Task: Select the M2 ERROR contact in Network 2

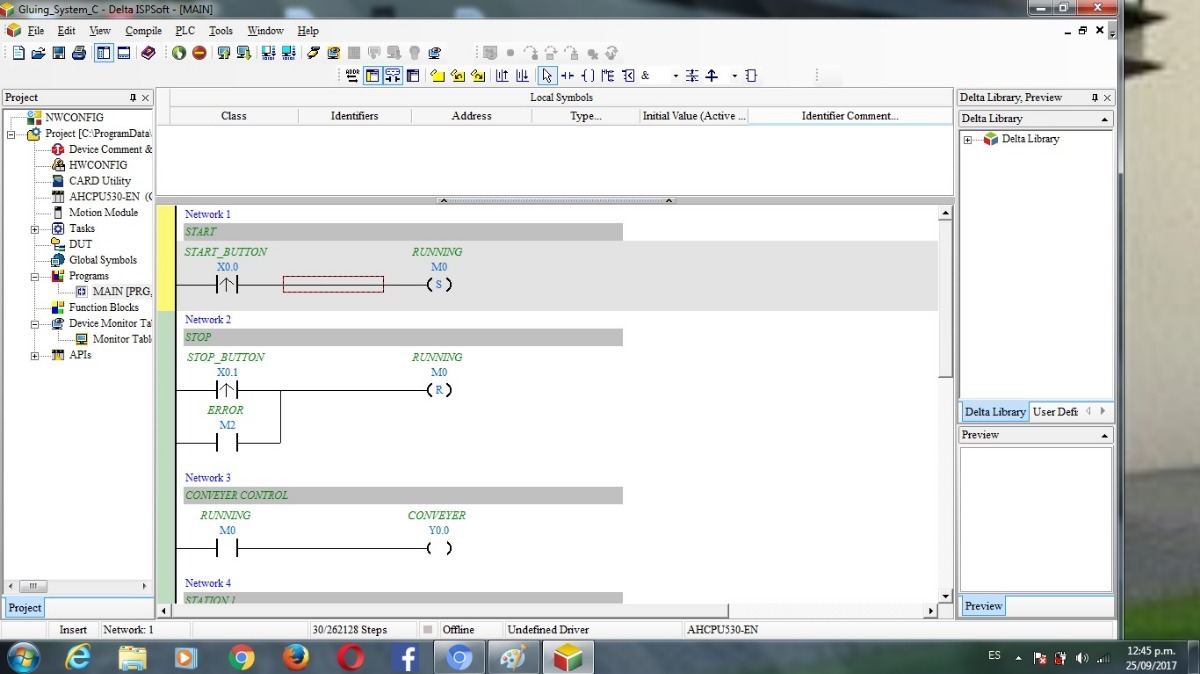Action: coord(227,442)
